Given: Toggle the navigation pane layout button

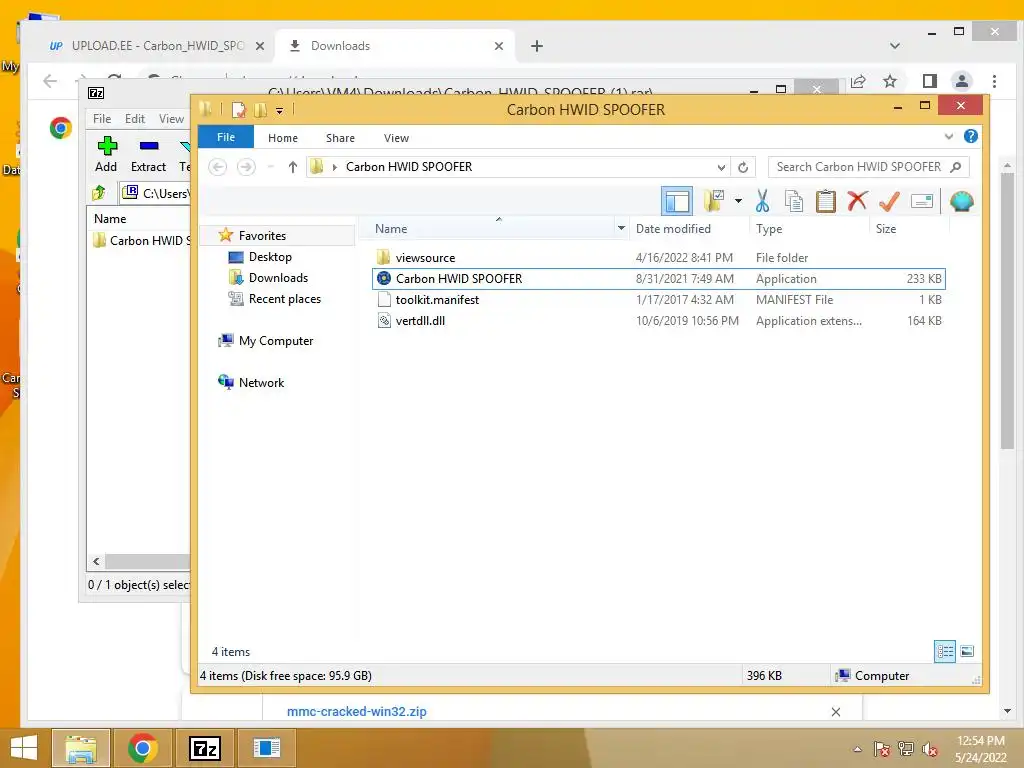Looking at the screenshot, I should point(677,201).
